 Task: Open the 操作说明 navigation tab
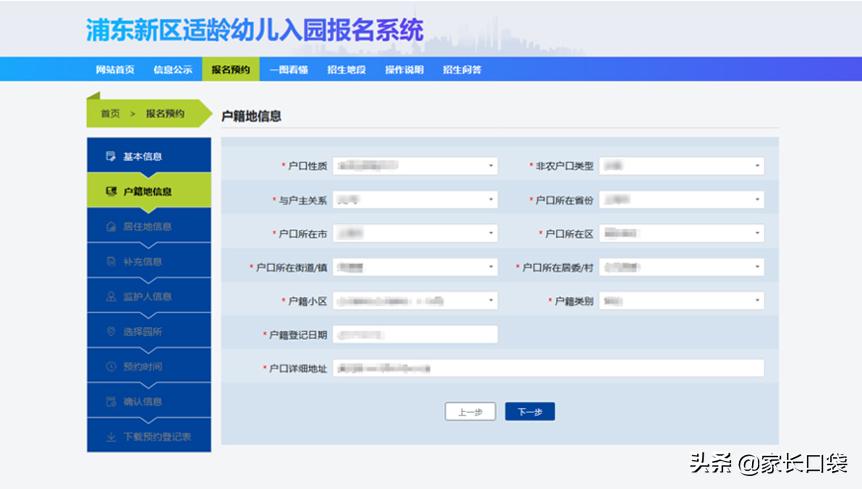404,70
